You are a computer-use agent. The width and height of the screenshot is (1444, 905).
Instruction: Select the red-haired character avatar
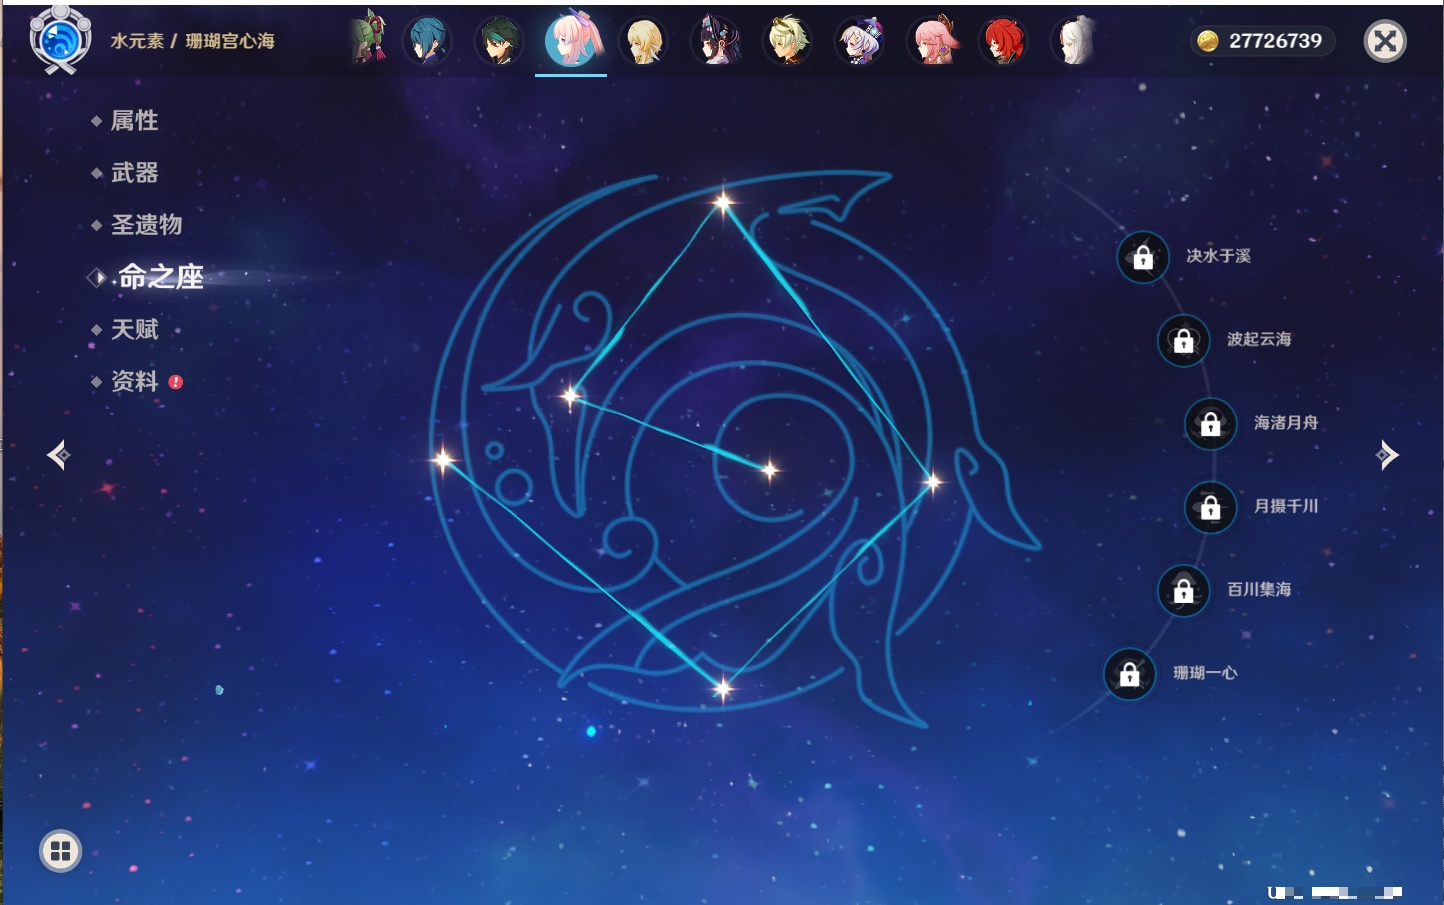pyautogui.click(x=1003, y=41)
